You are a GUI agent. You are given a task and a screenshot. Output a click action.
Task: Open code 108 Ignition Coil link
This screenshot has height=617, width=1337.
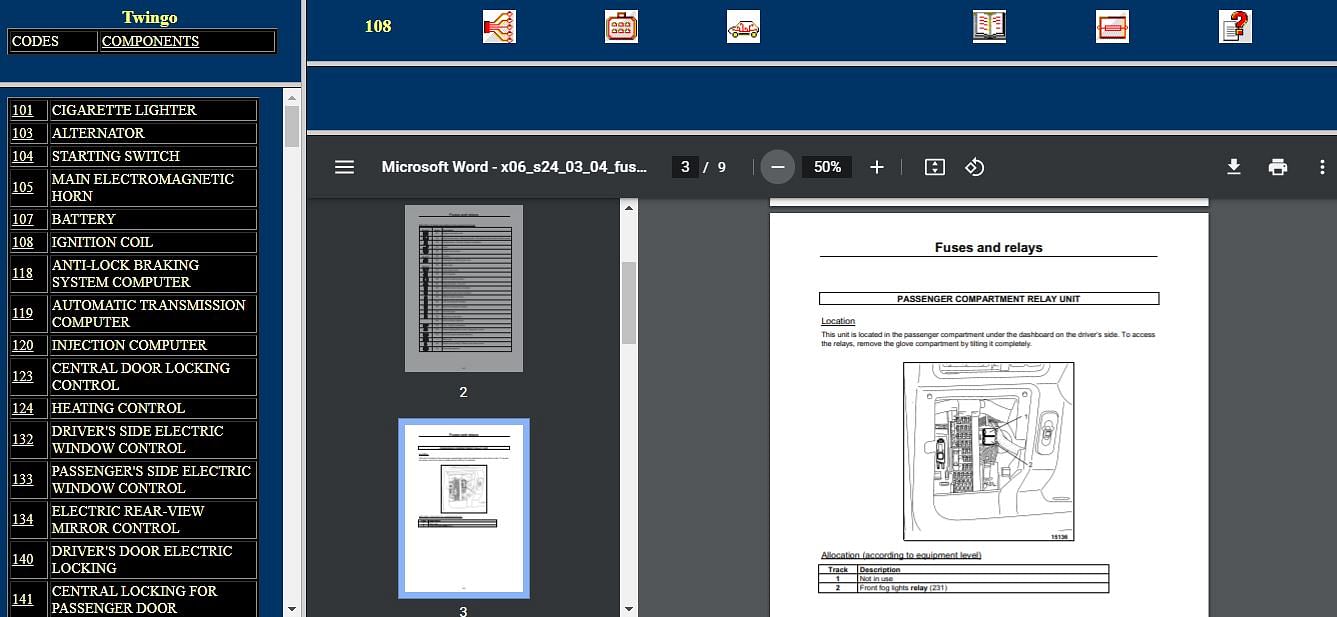[22, 242]
